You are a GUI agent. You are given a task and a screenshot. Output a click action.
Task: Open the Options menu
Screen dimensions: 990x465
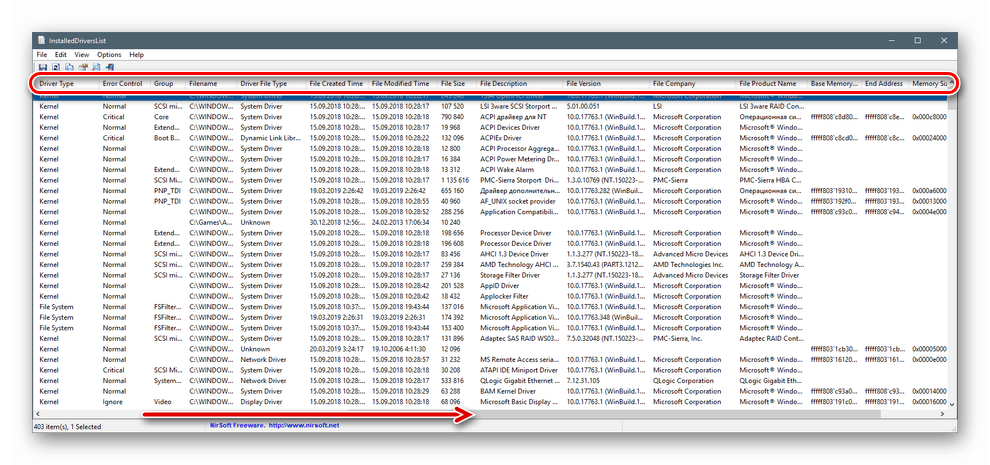pyautogui.click(x=109, y=55)
